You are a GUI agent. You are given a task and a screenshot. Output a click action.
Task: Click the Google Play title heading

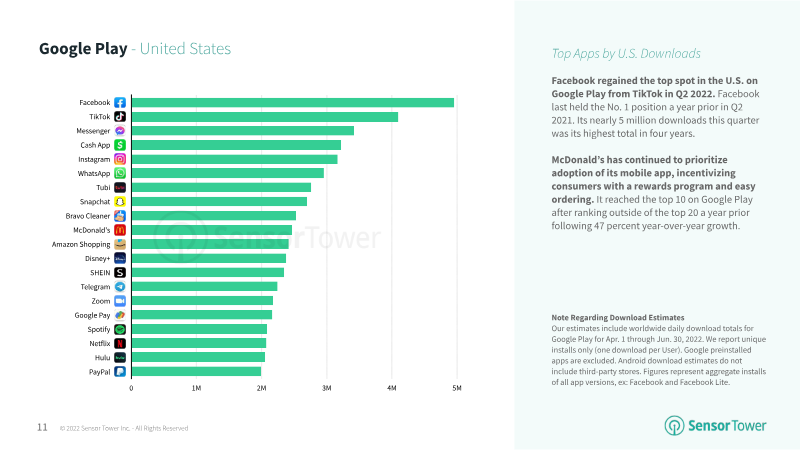[x=84, y=48]
